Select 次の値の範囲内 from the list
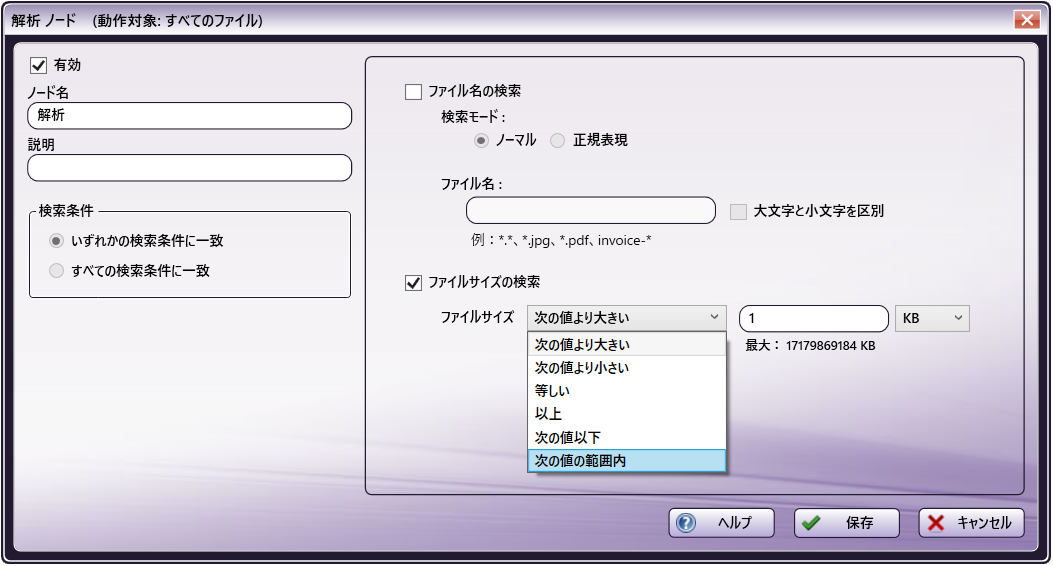The image size is (1053, 566). point(627,461)
